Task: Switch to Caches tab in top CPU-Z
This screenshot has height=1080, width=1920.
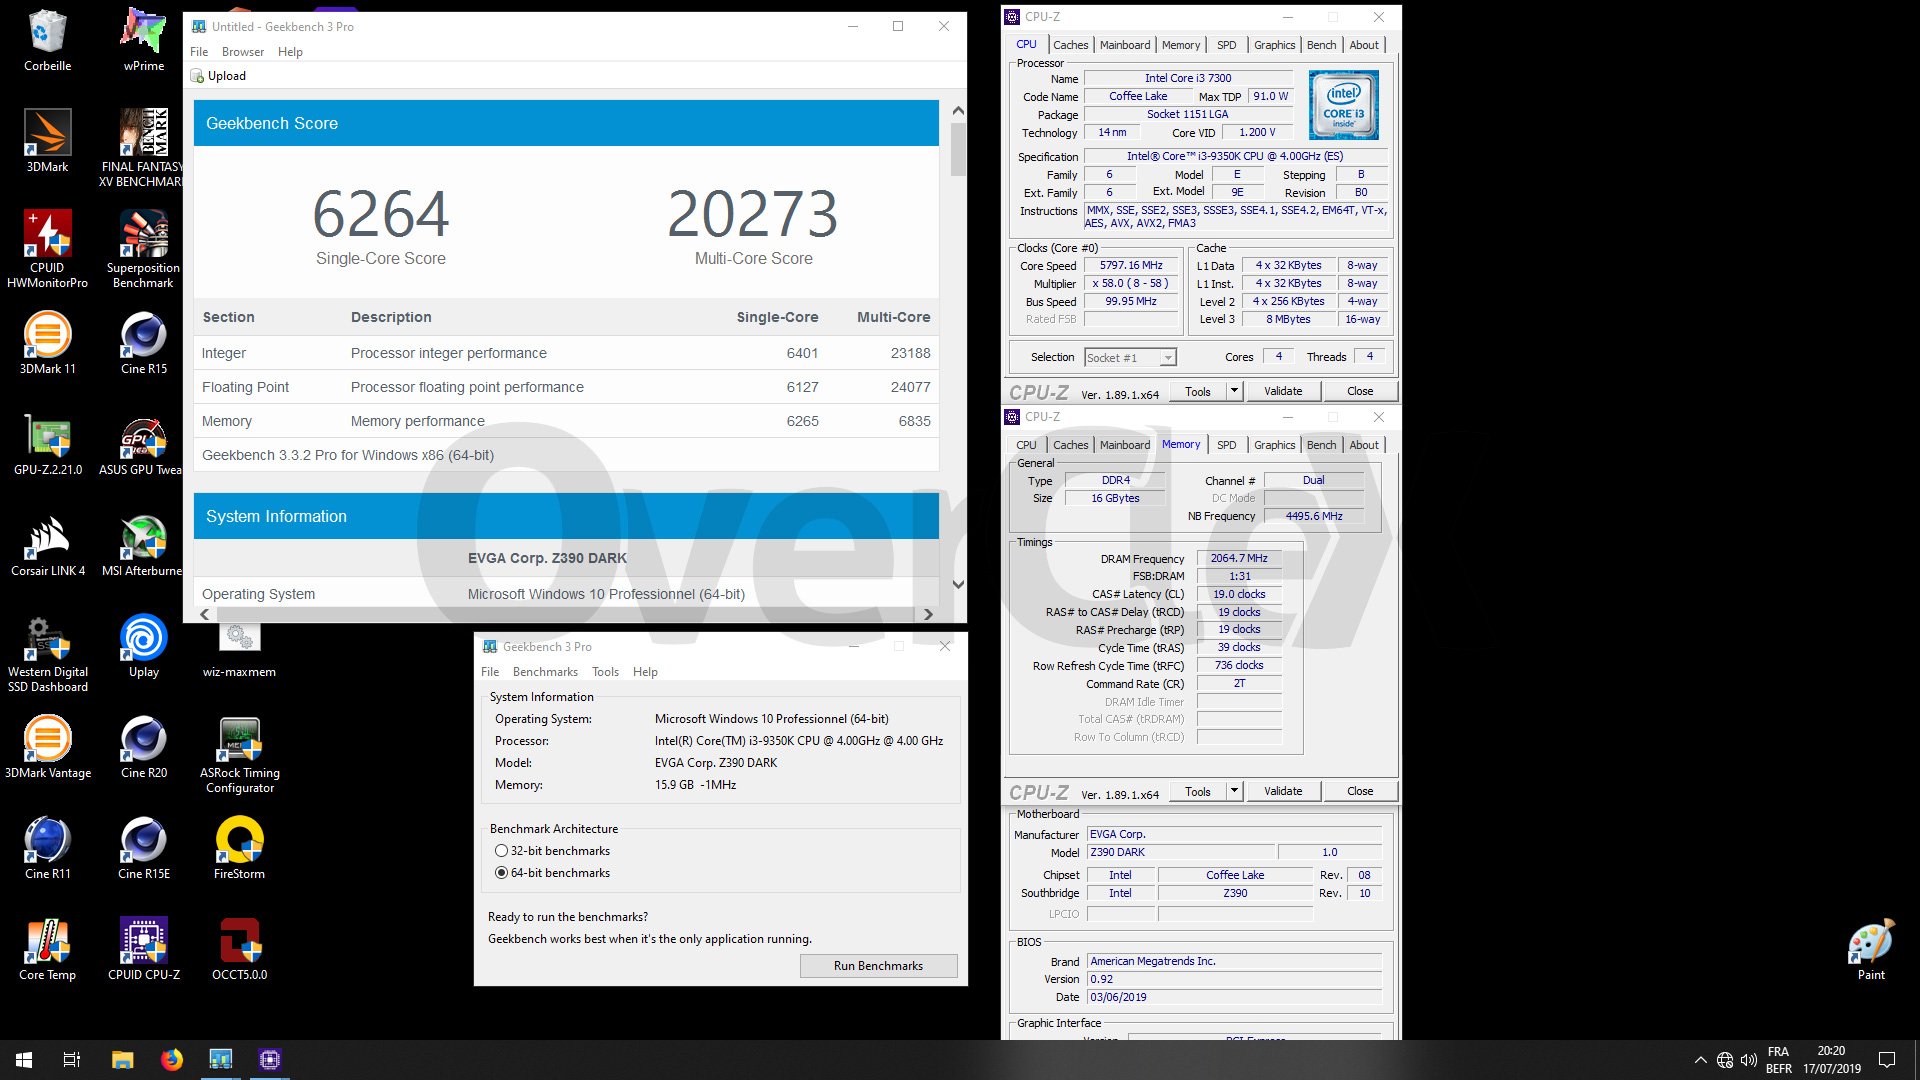Action: 1070,45
